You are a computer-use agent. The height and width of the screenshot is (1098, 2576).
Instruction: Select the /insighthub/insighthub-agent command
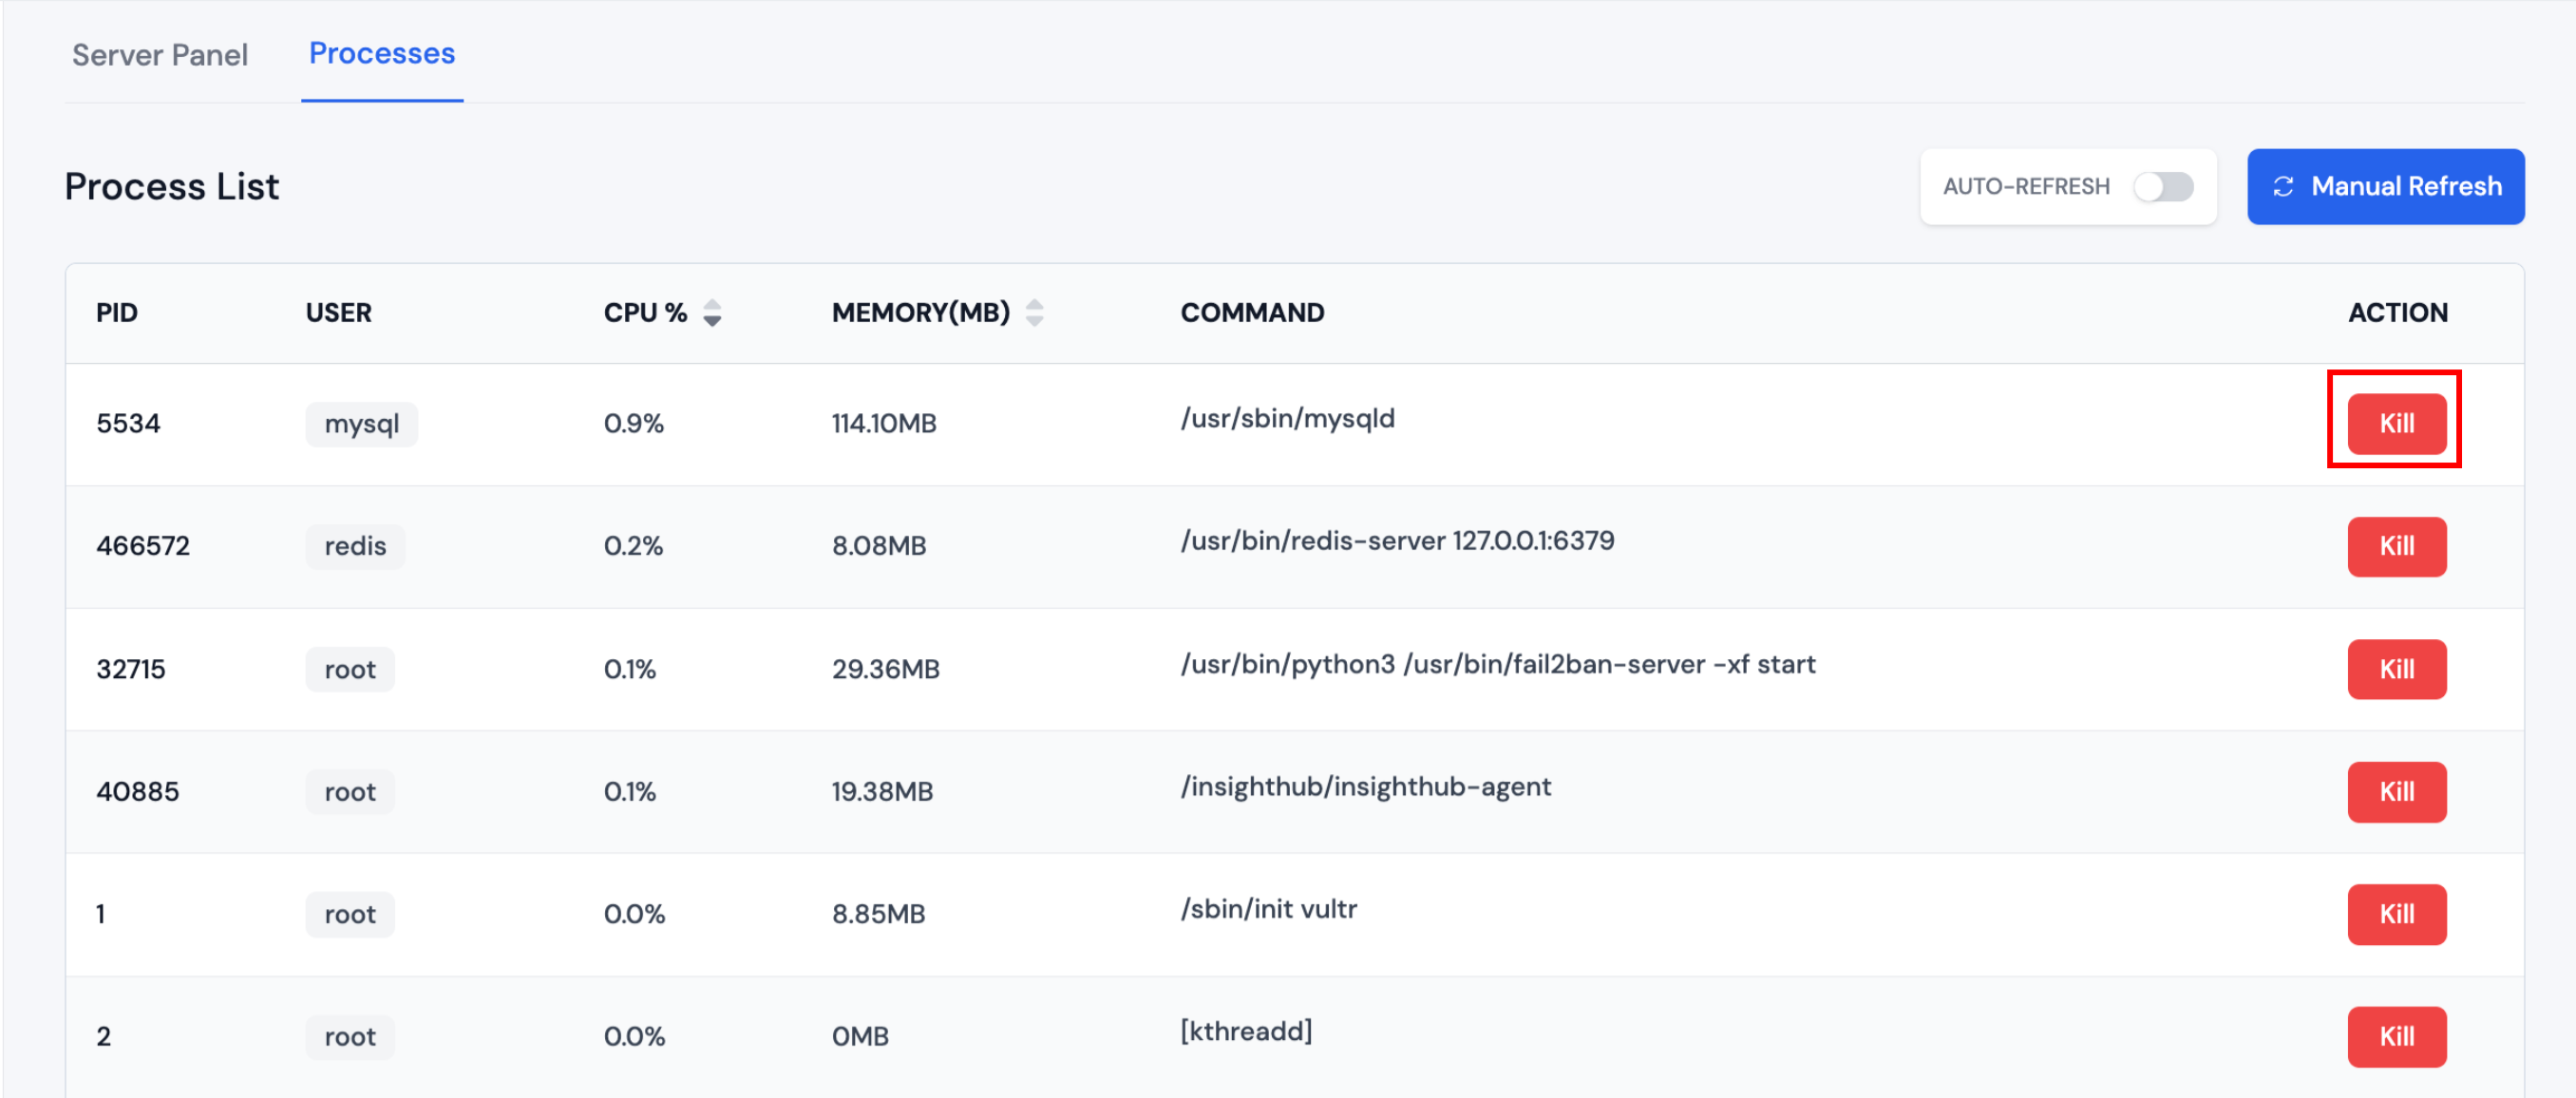(x=1365, y=788)
